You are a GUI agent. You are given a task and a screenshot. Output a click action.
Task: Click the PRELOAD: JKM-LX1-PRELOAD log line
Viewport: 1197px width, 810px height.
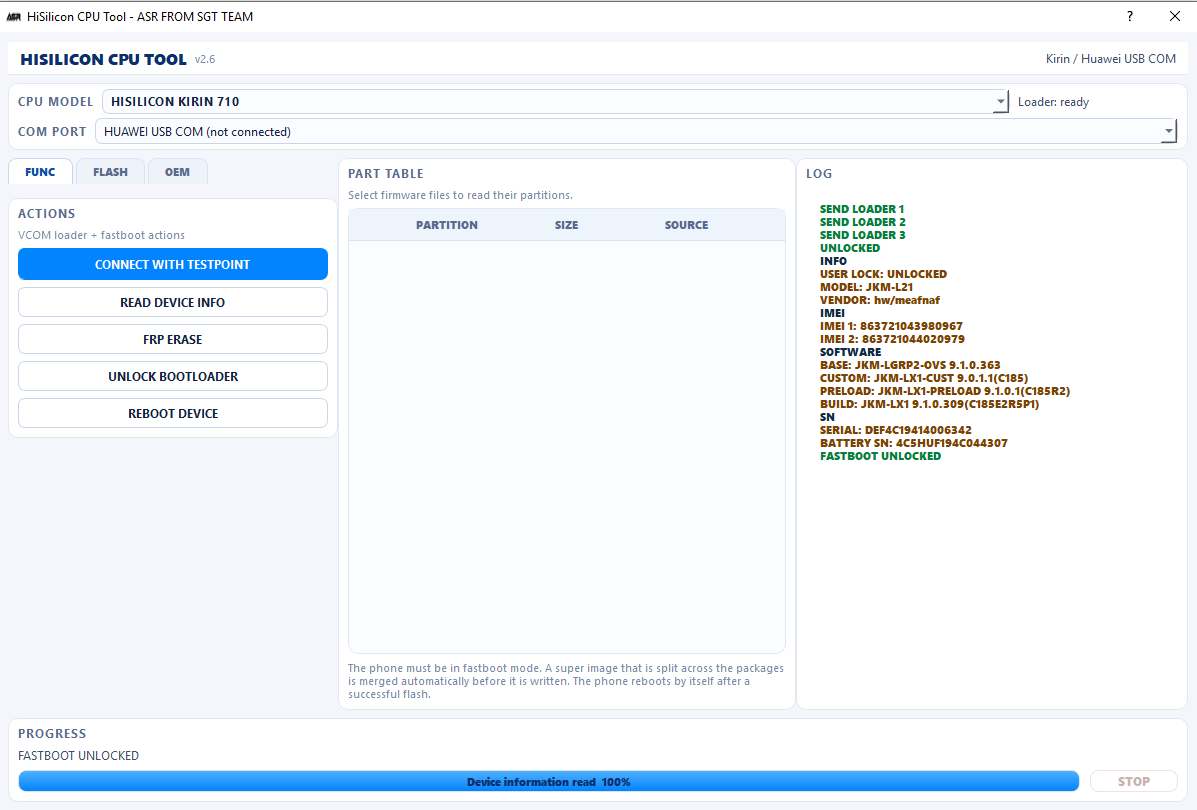click(x=945, y=391)
